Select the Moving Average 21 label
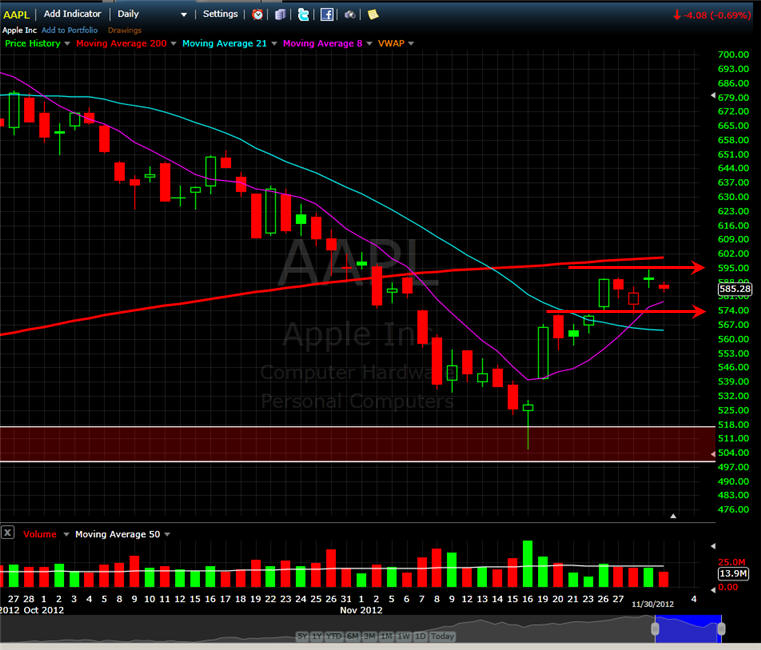Image resolution: width=761 pixels, height=650 pixels. coord(224,43)
